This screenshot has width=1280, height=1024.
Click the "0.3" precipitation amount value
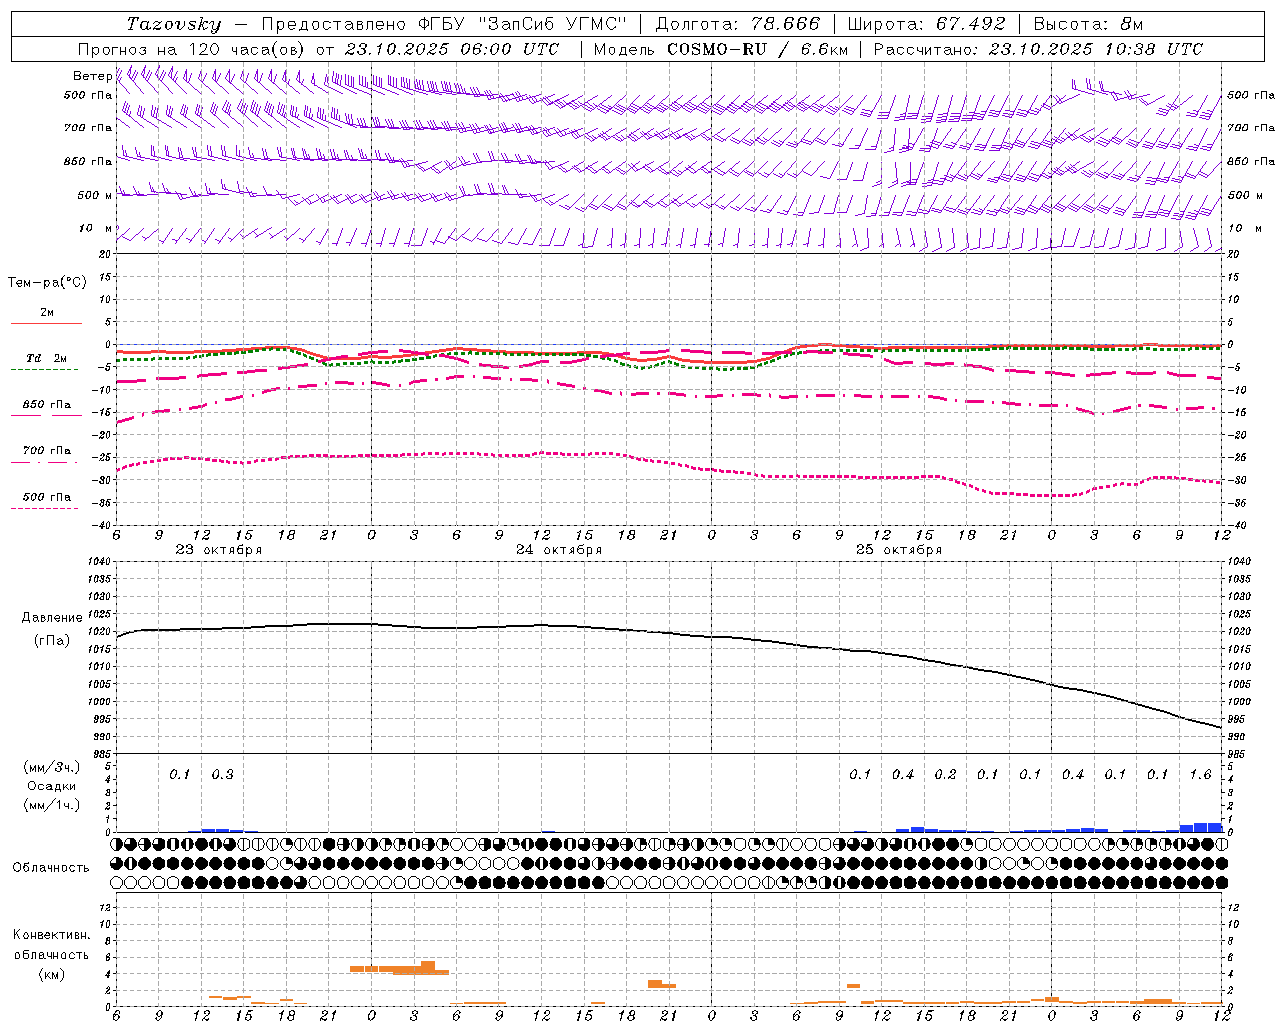[x=222, y=774]
